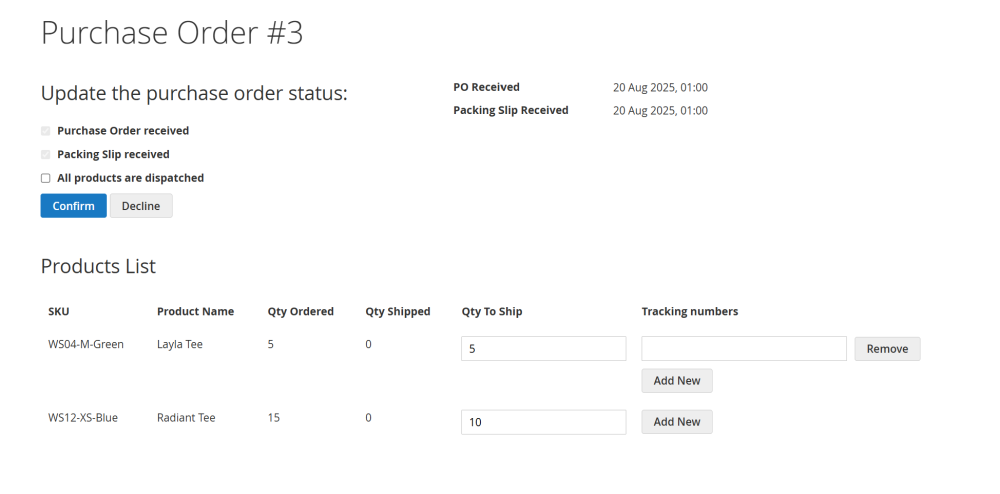Add a new tracking number for Layla Tee
This screenshot has height=494, width=1000.
(x=676, y=381)
